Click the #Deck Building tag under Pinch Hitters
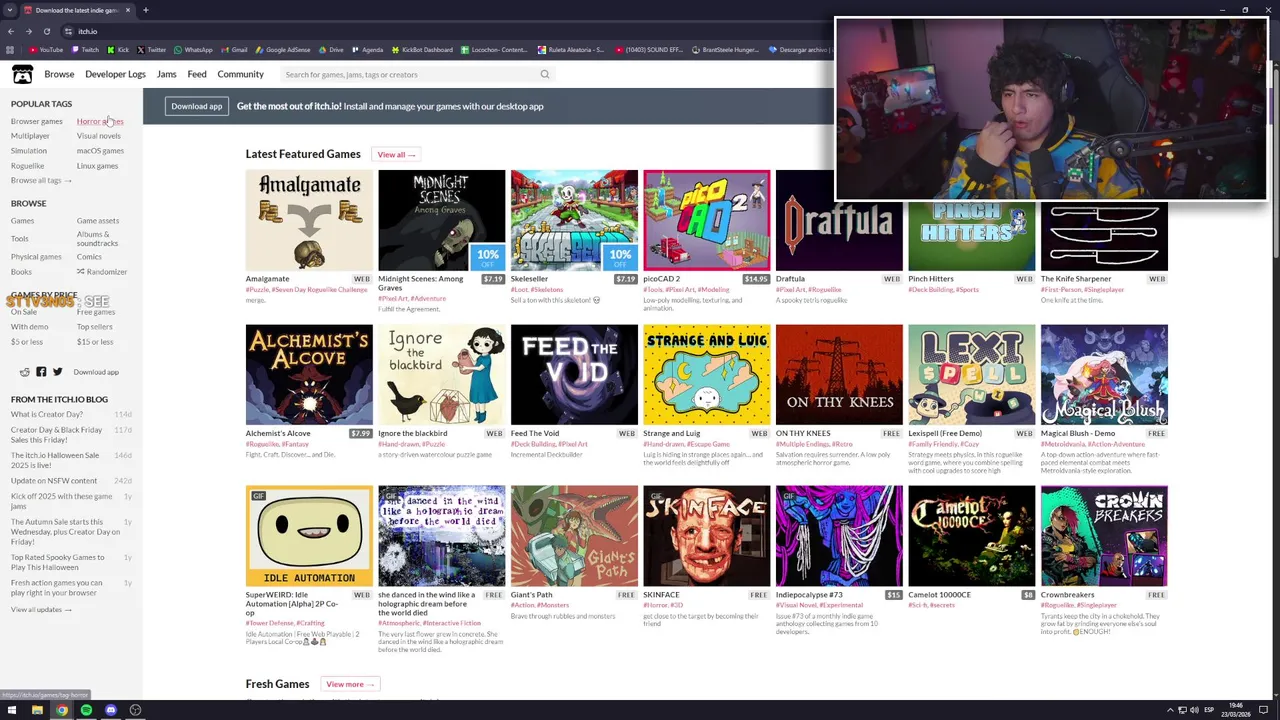1280x720 pixels. [x=930, y=289]
